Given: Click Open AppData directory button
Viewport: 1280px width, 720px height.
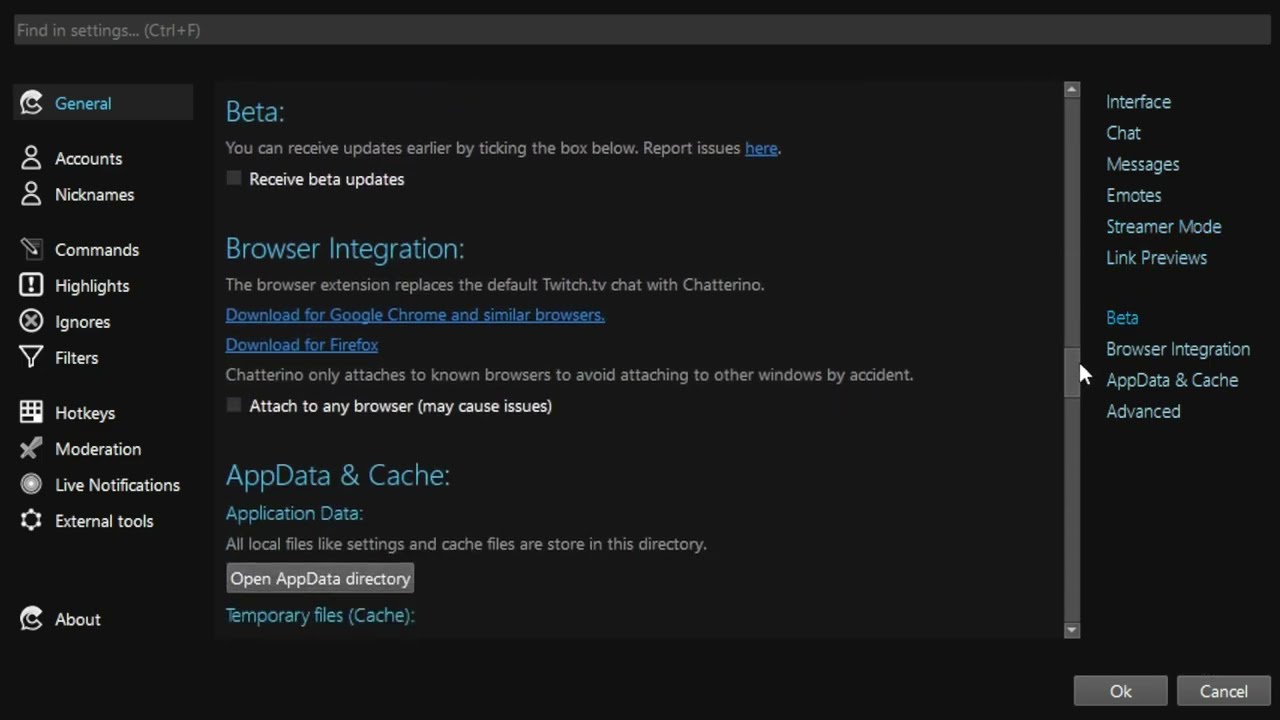Looking at the screenshot, I should [320, 578].
